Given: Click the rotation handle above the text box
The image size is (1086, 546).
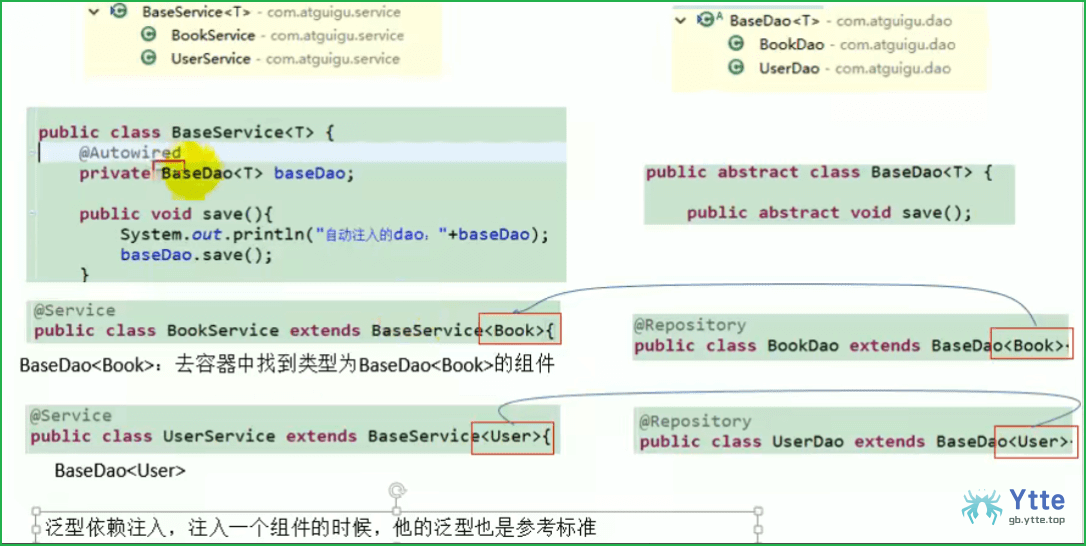Looking at the screenshot, I should pyautogui.click(x=397, y=491).
